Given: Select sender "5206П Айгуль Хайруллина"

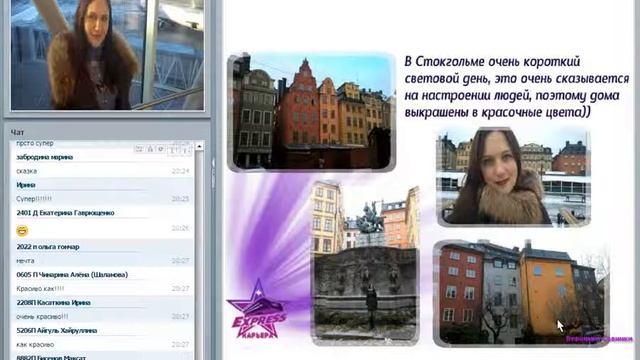Looking at the screenshot, I should pyautogui.click(x=57, y=330).
